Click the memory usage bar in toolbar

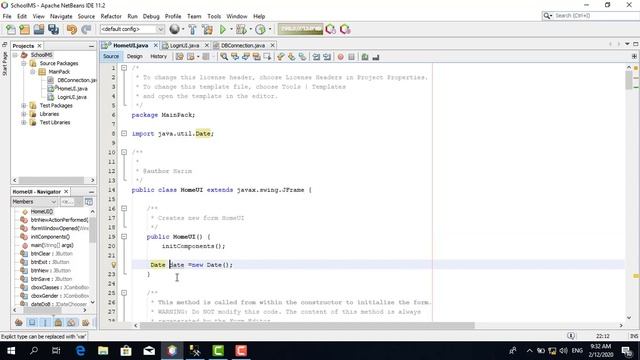[x=300, y=29]
